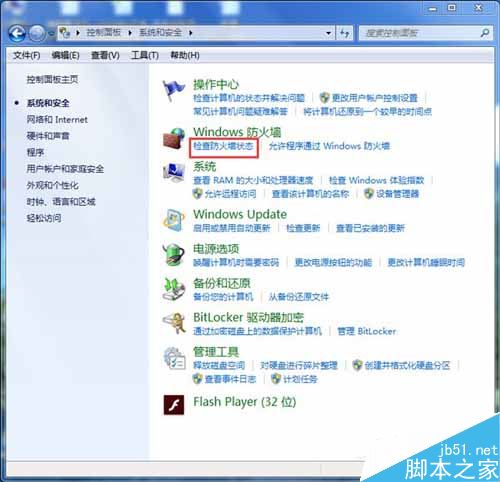Click 检查 Windows 体验指数 link
This screenshot has height=482, width=500.
[376, 180]
